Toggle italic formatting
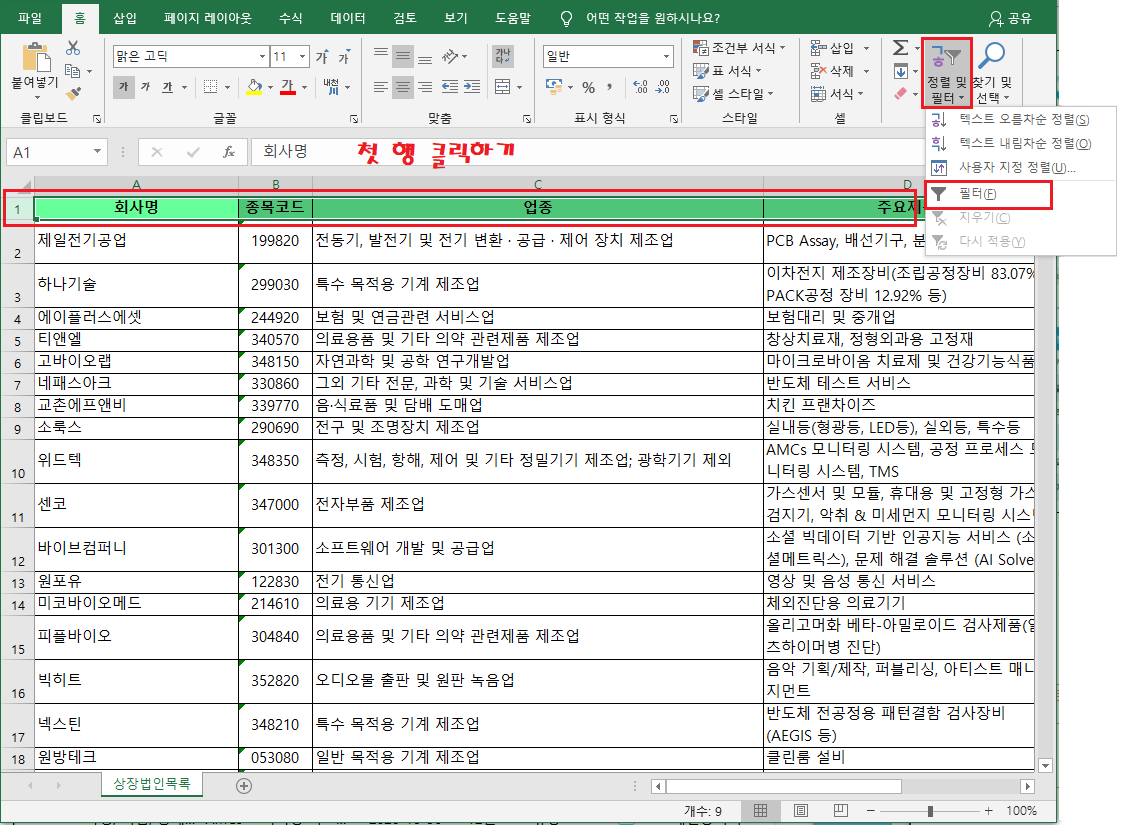 pos(145,87)
